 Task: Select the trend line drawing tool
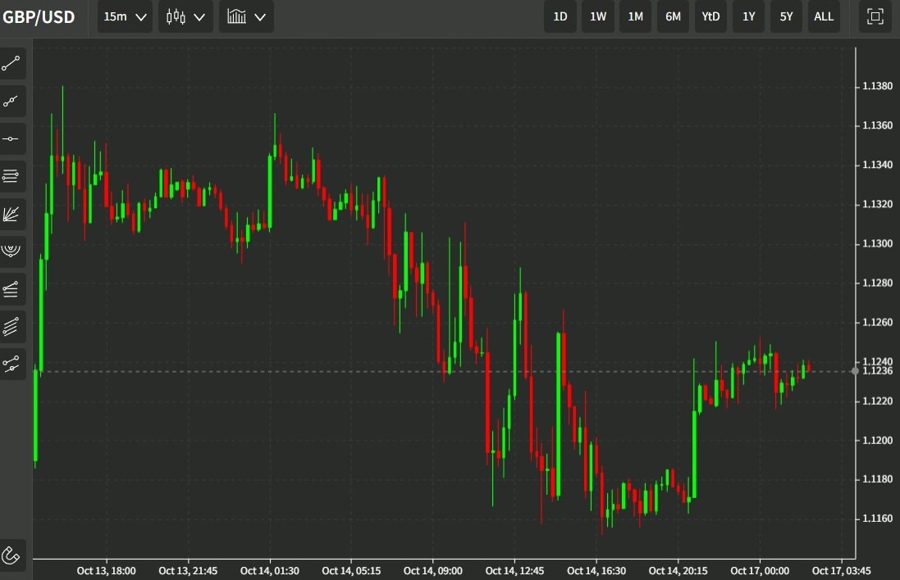(x=11, y=64)
